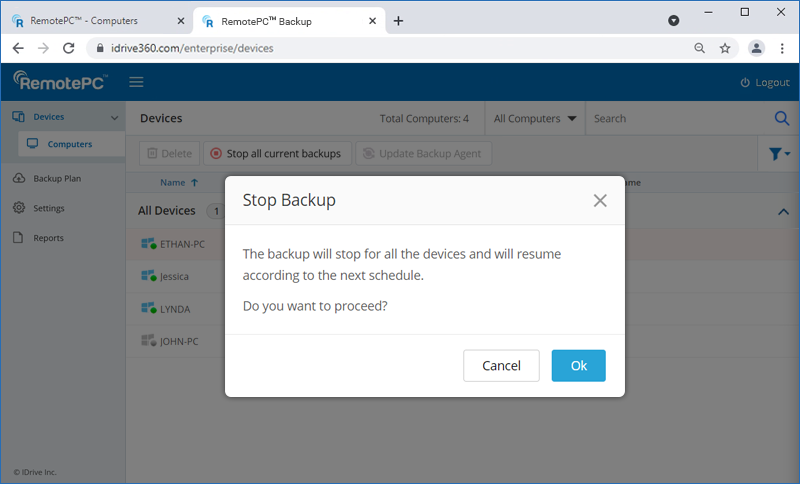The height and width of the screenshot is (484, 800).
Task: Collapse the All Devices group
Action: [783, 211]
